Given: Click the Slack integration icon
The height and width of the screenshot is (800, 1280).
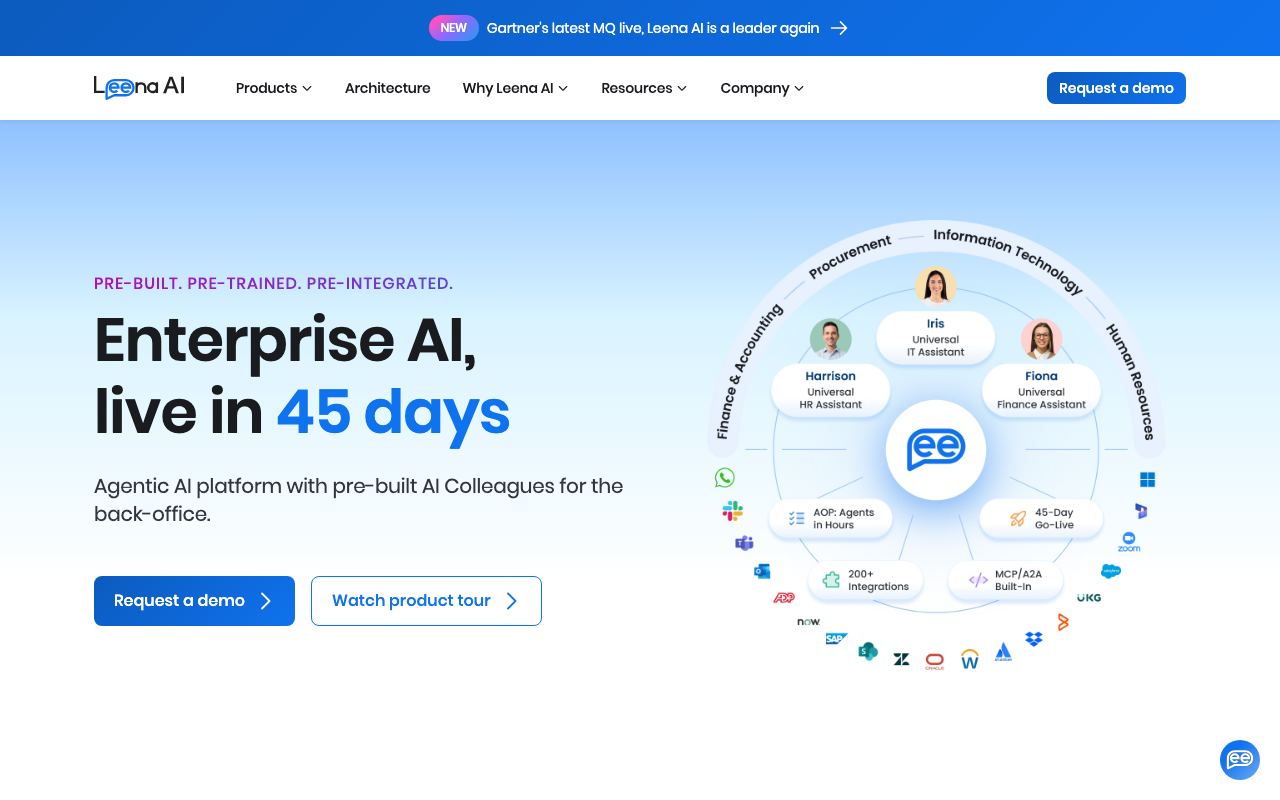Looking at the screenshot, I should tap(733, 511).
